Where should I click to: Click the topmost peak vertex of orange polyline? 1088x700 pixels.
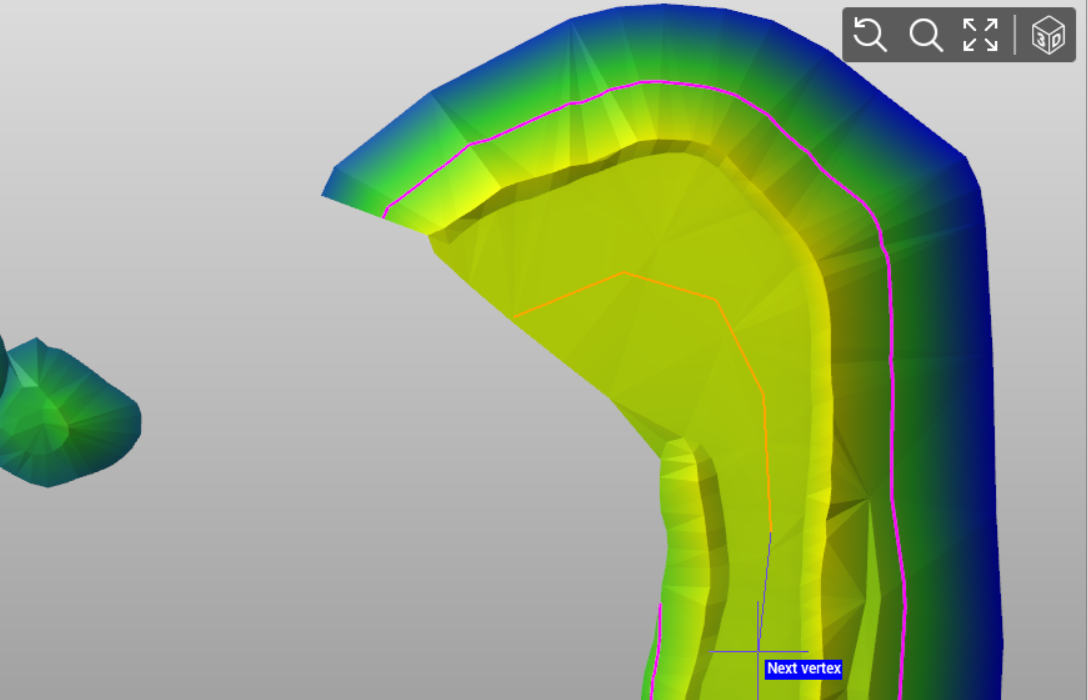coord(626,272)
